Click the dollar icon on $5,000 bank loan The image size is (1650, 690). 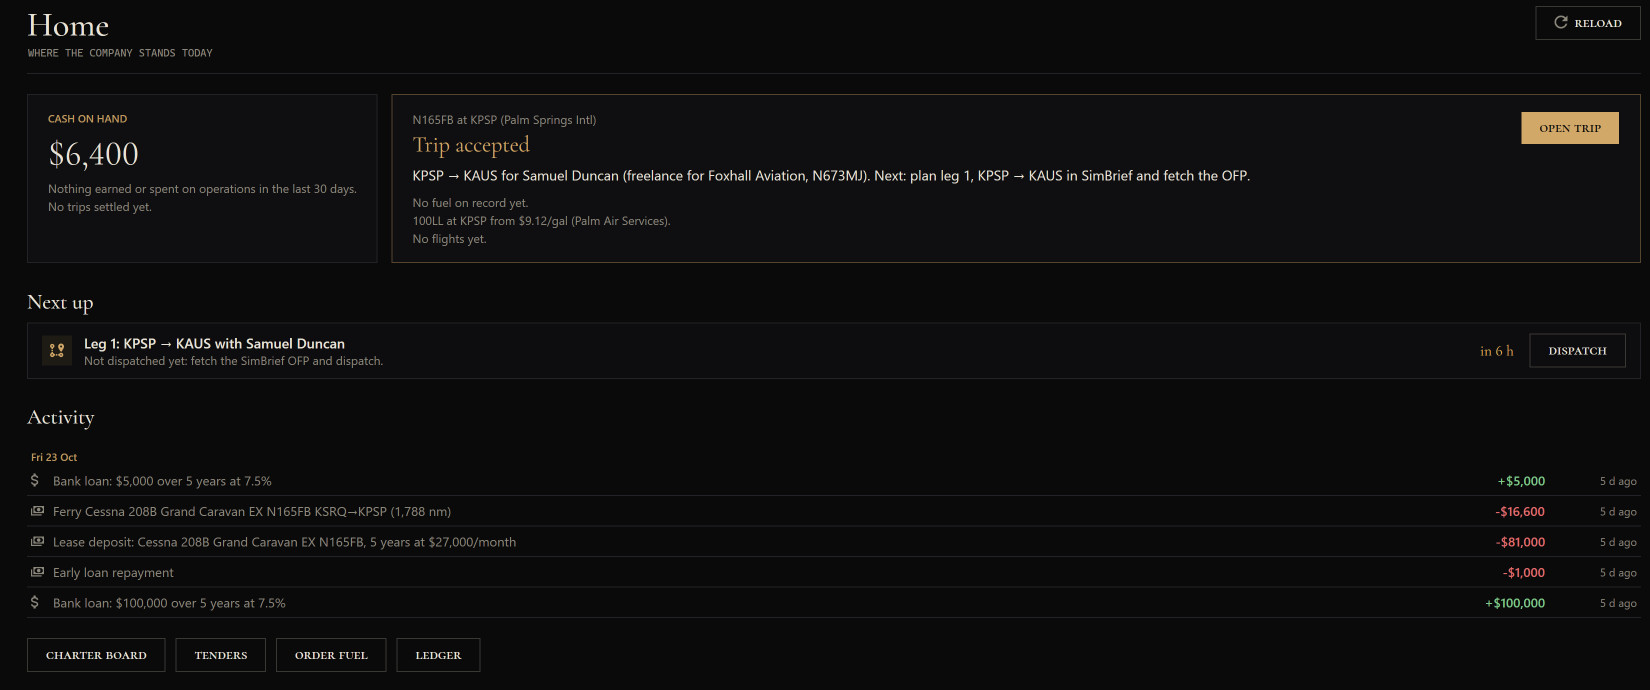pos(35,481)
